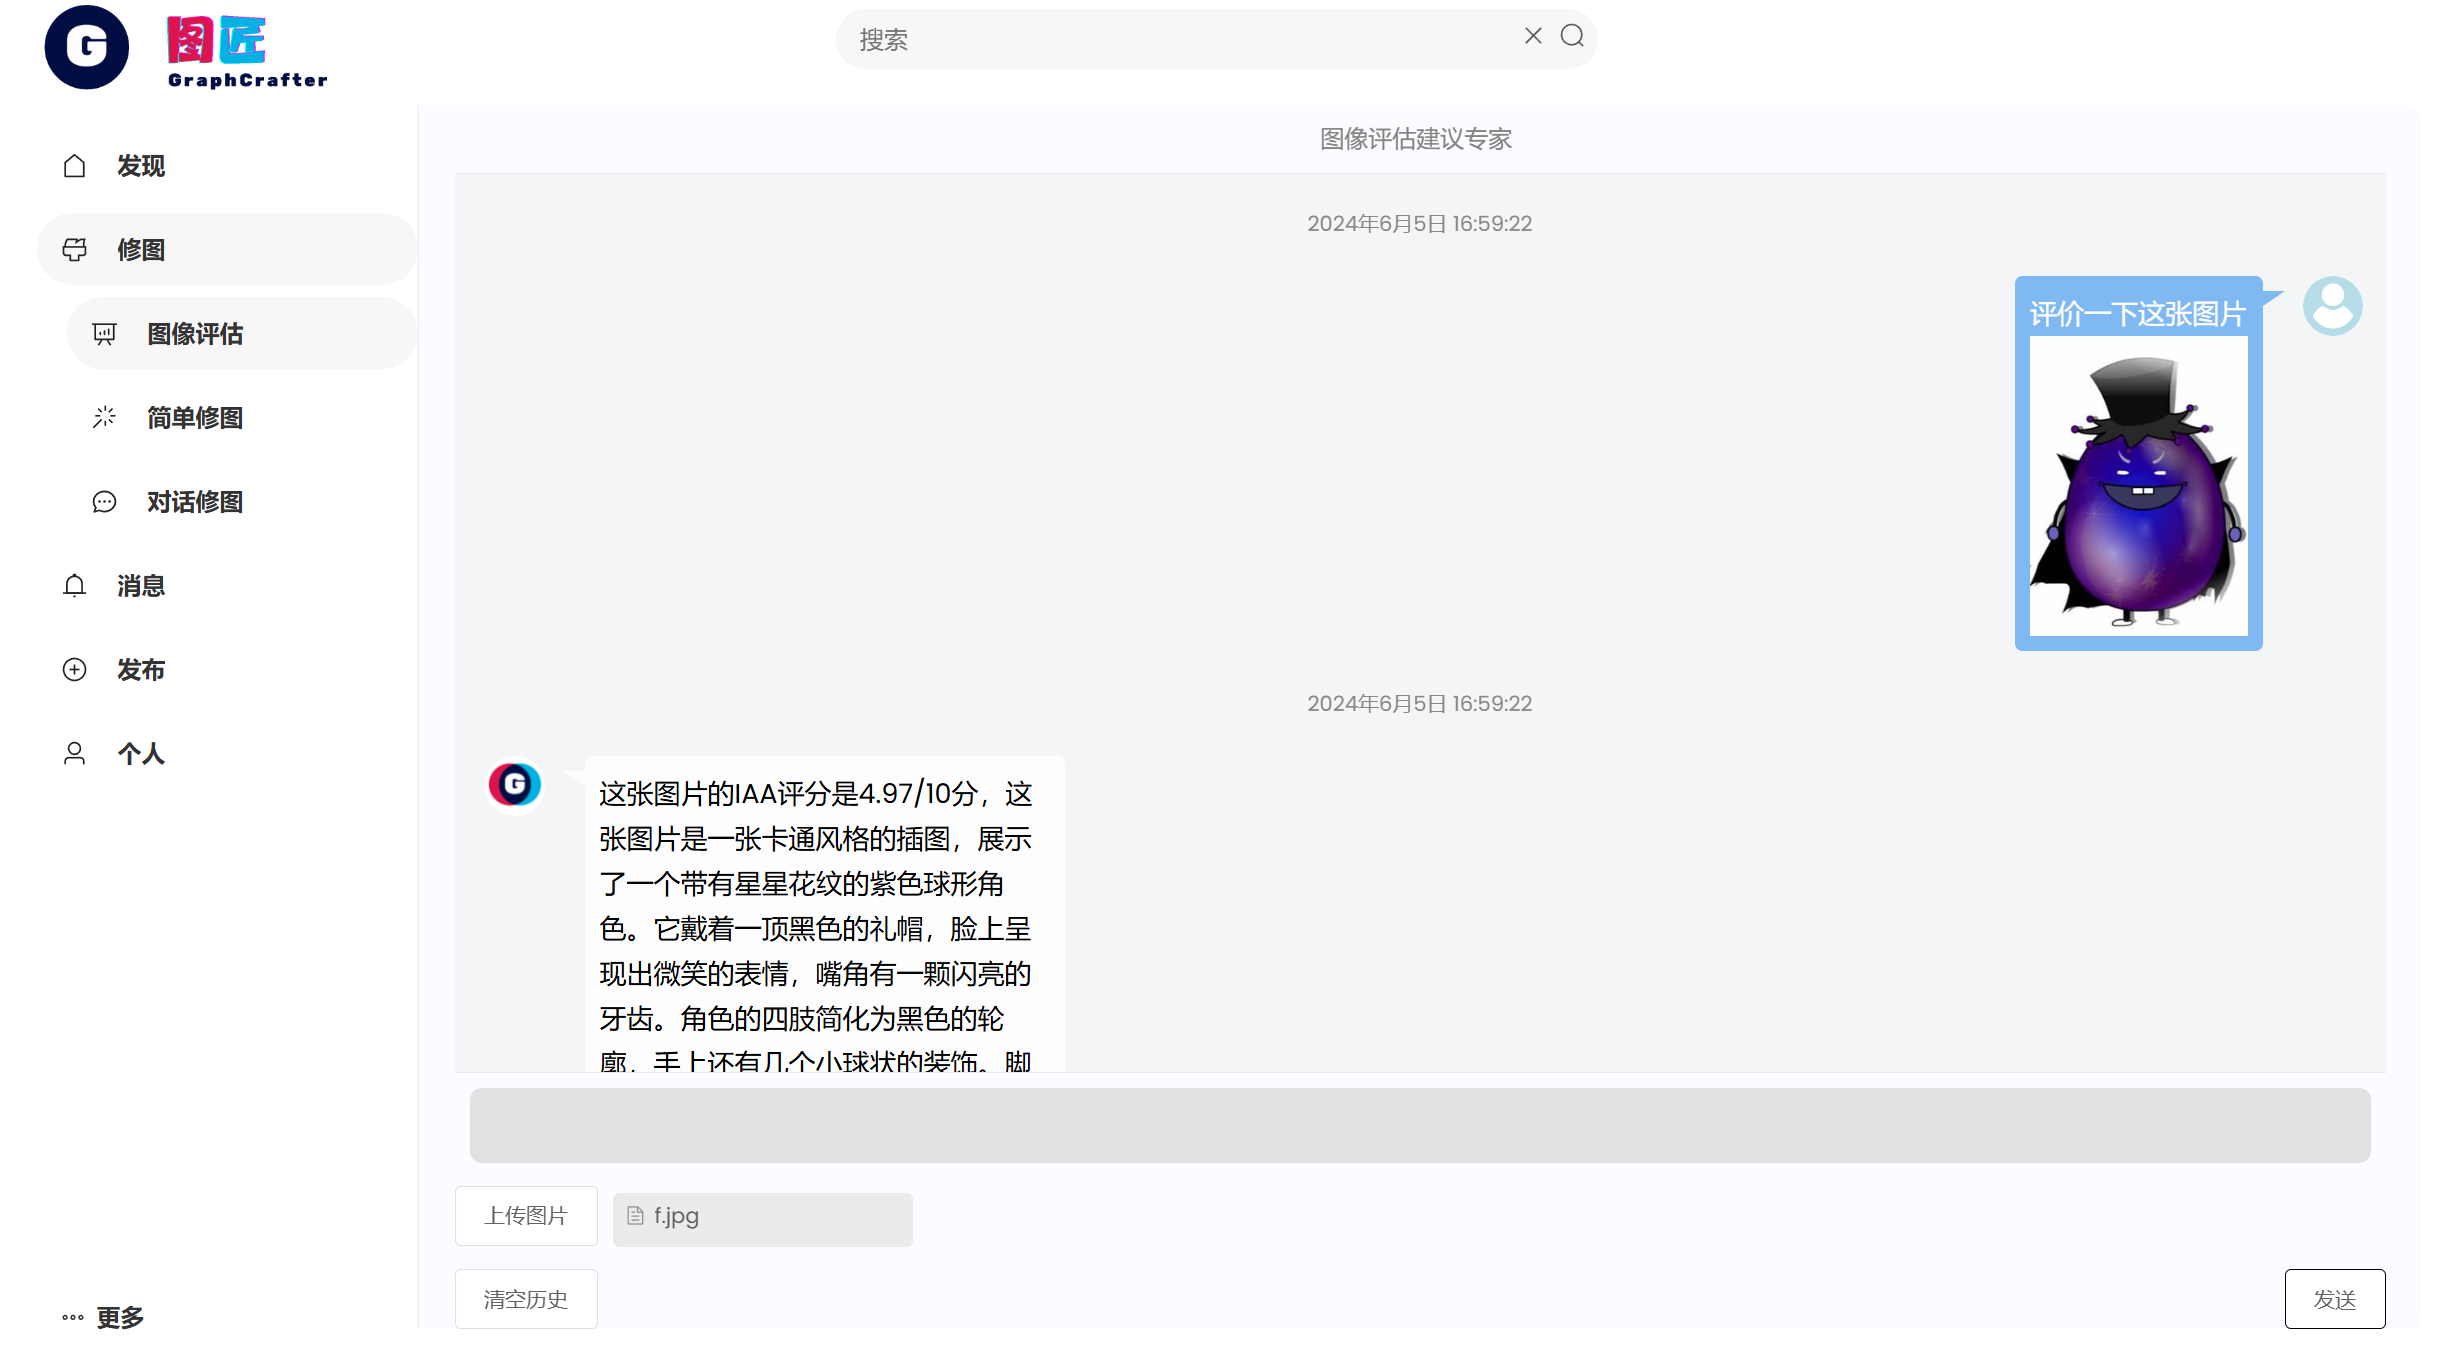Click the 上传图片 button
The image size is (2445, 1352).
point(526,1216)
